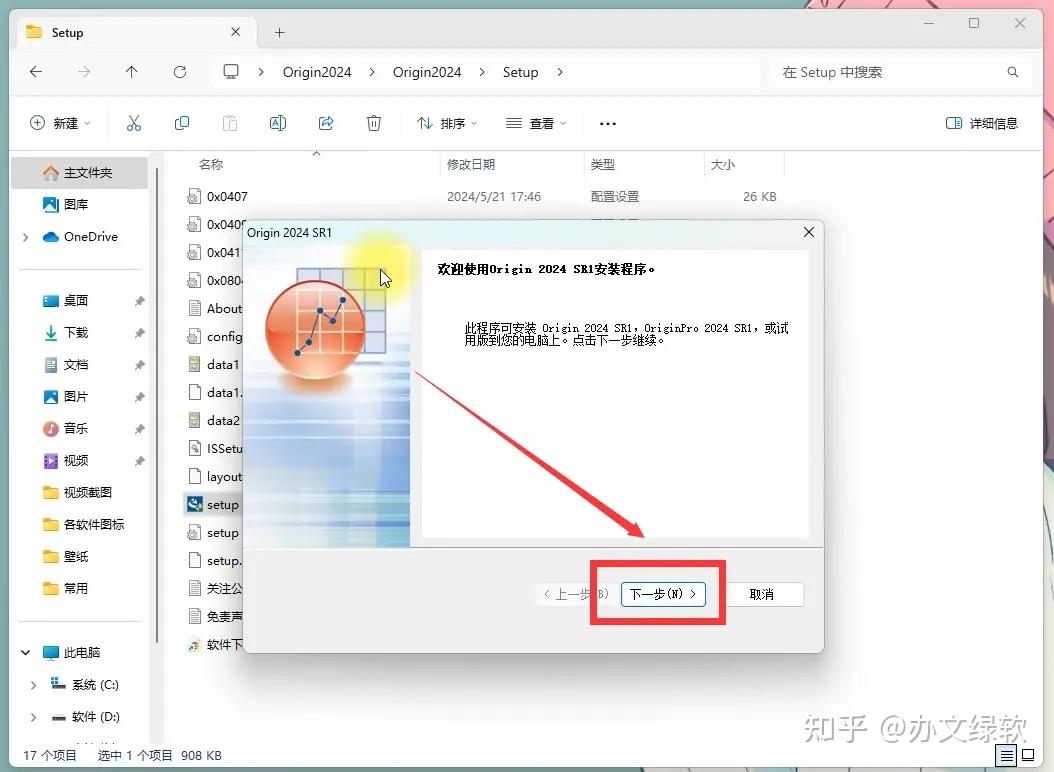Open the See more ellipsis menu

(x=607, y=122)
